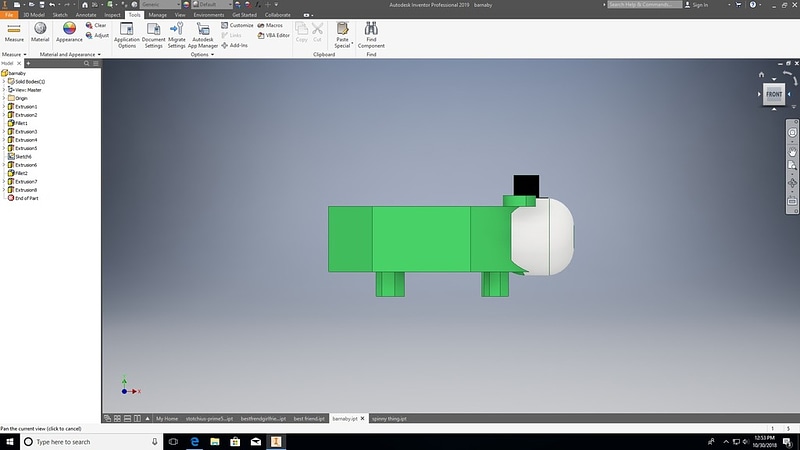This screenshot has height=450, width=800.
Task: Clear appearance overrides
Action: click(x=96, y=25)
